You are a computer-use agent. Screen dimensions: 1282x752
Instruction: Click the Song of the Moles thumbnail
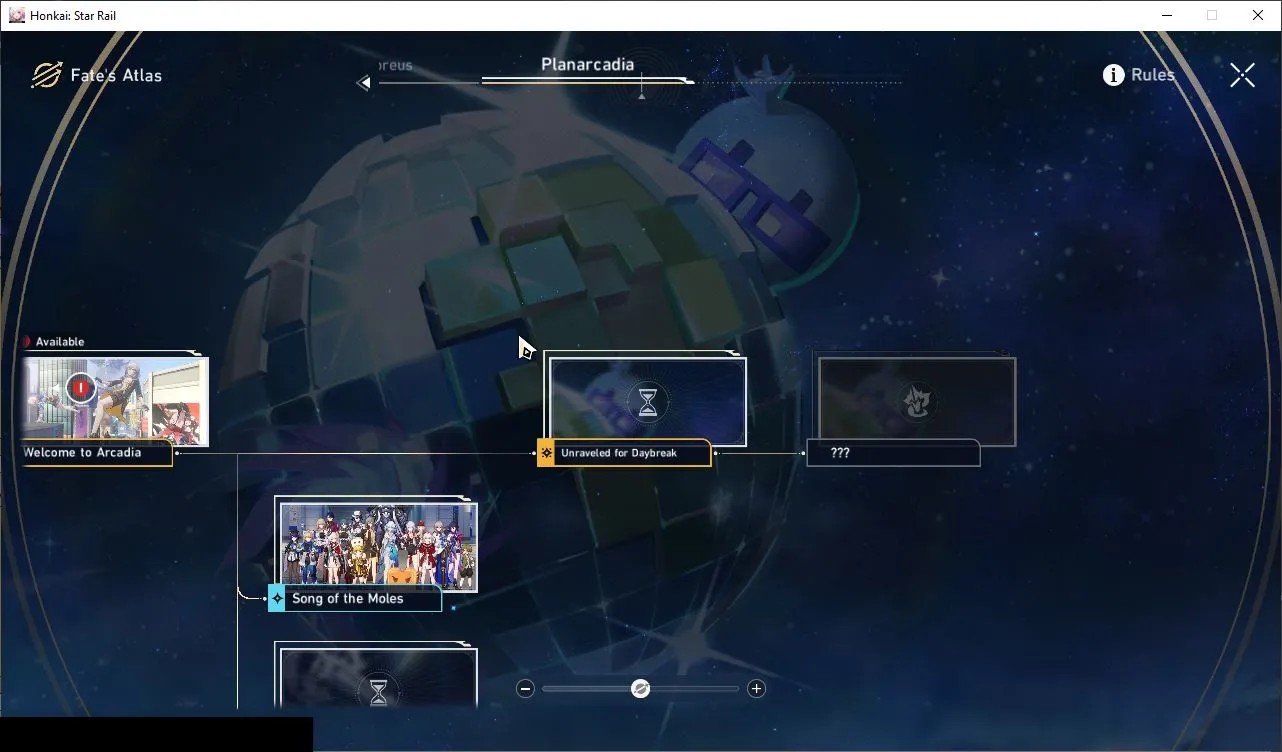point(378,546)
